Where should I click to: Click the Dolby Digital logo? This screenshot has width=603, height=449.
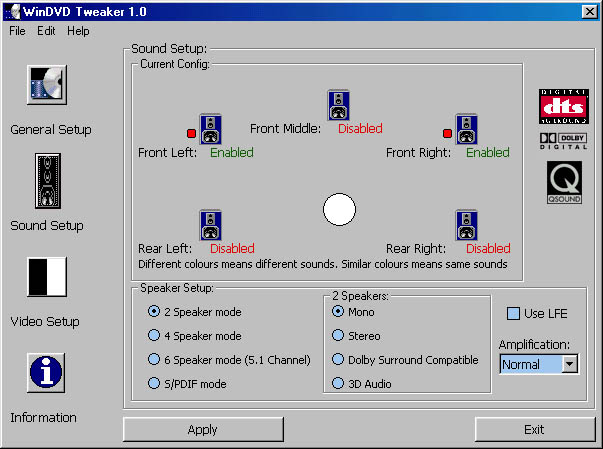click(563, 141)
